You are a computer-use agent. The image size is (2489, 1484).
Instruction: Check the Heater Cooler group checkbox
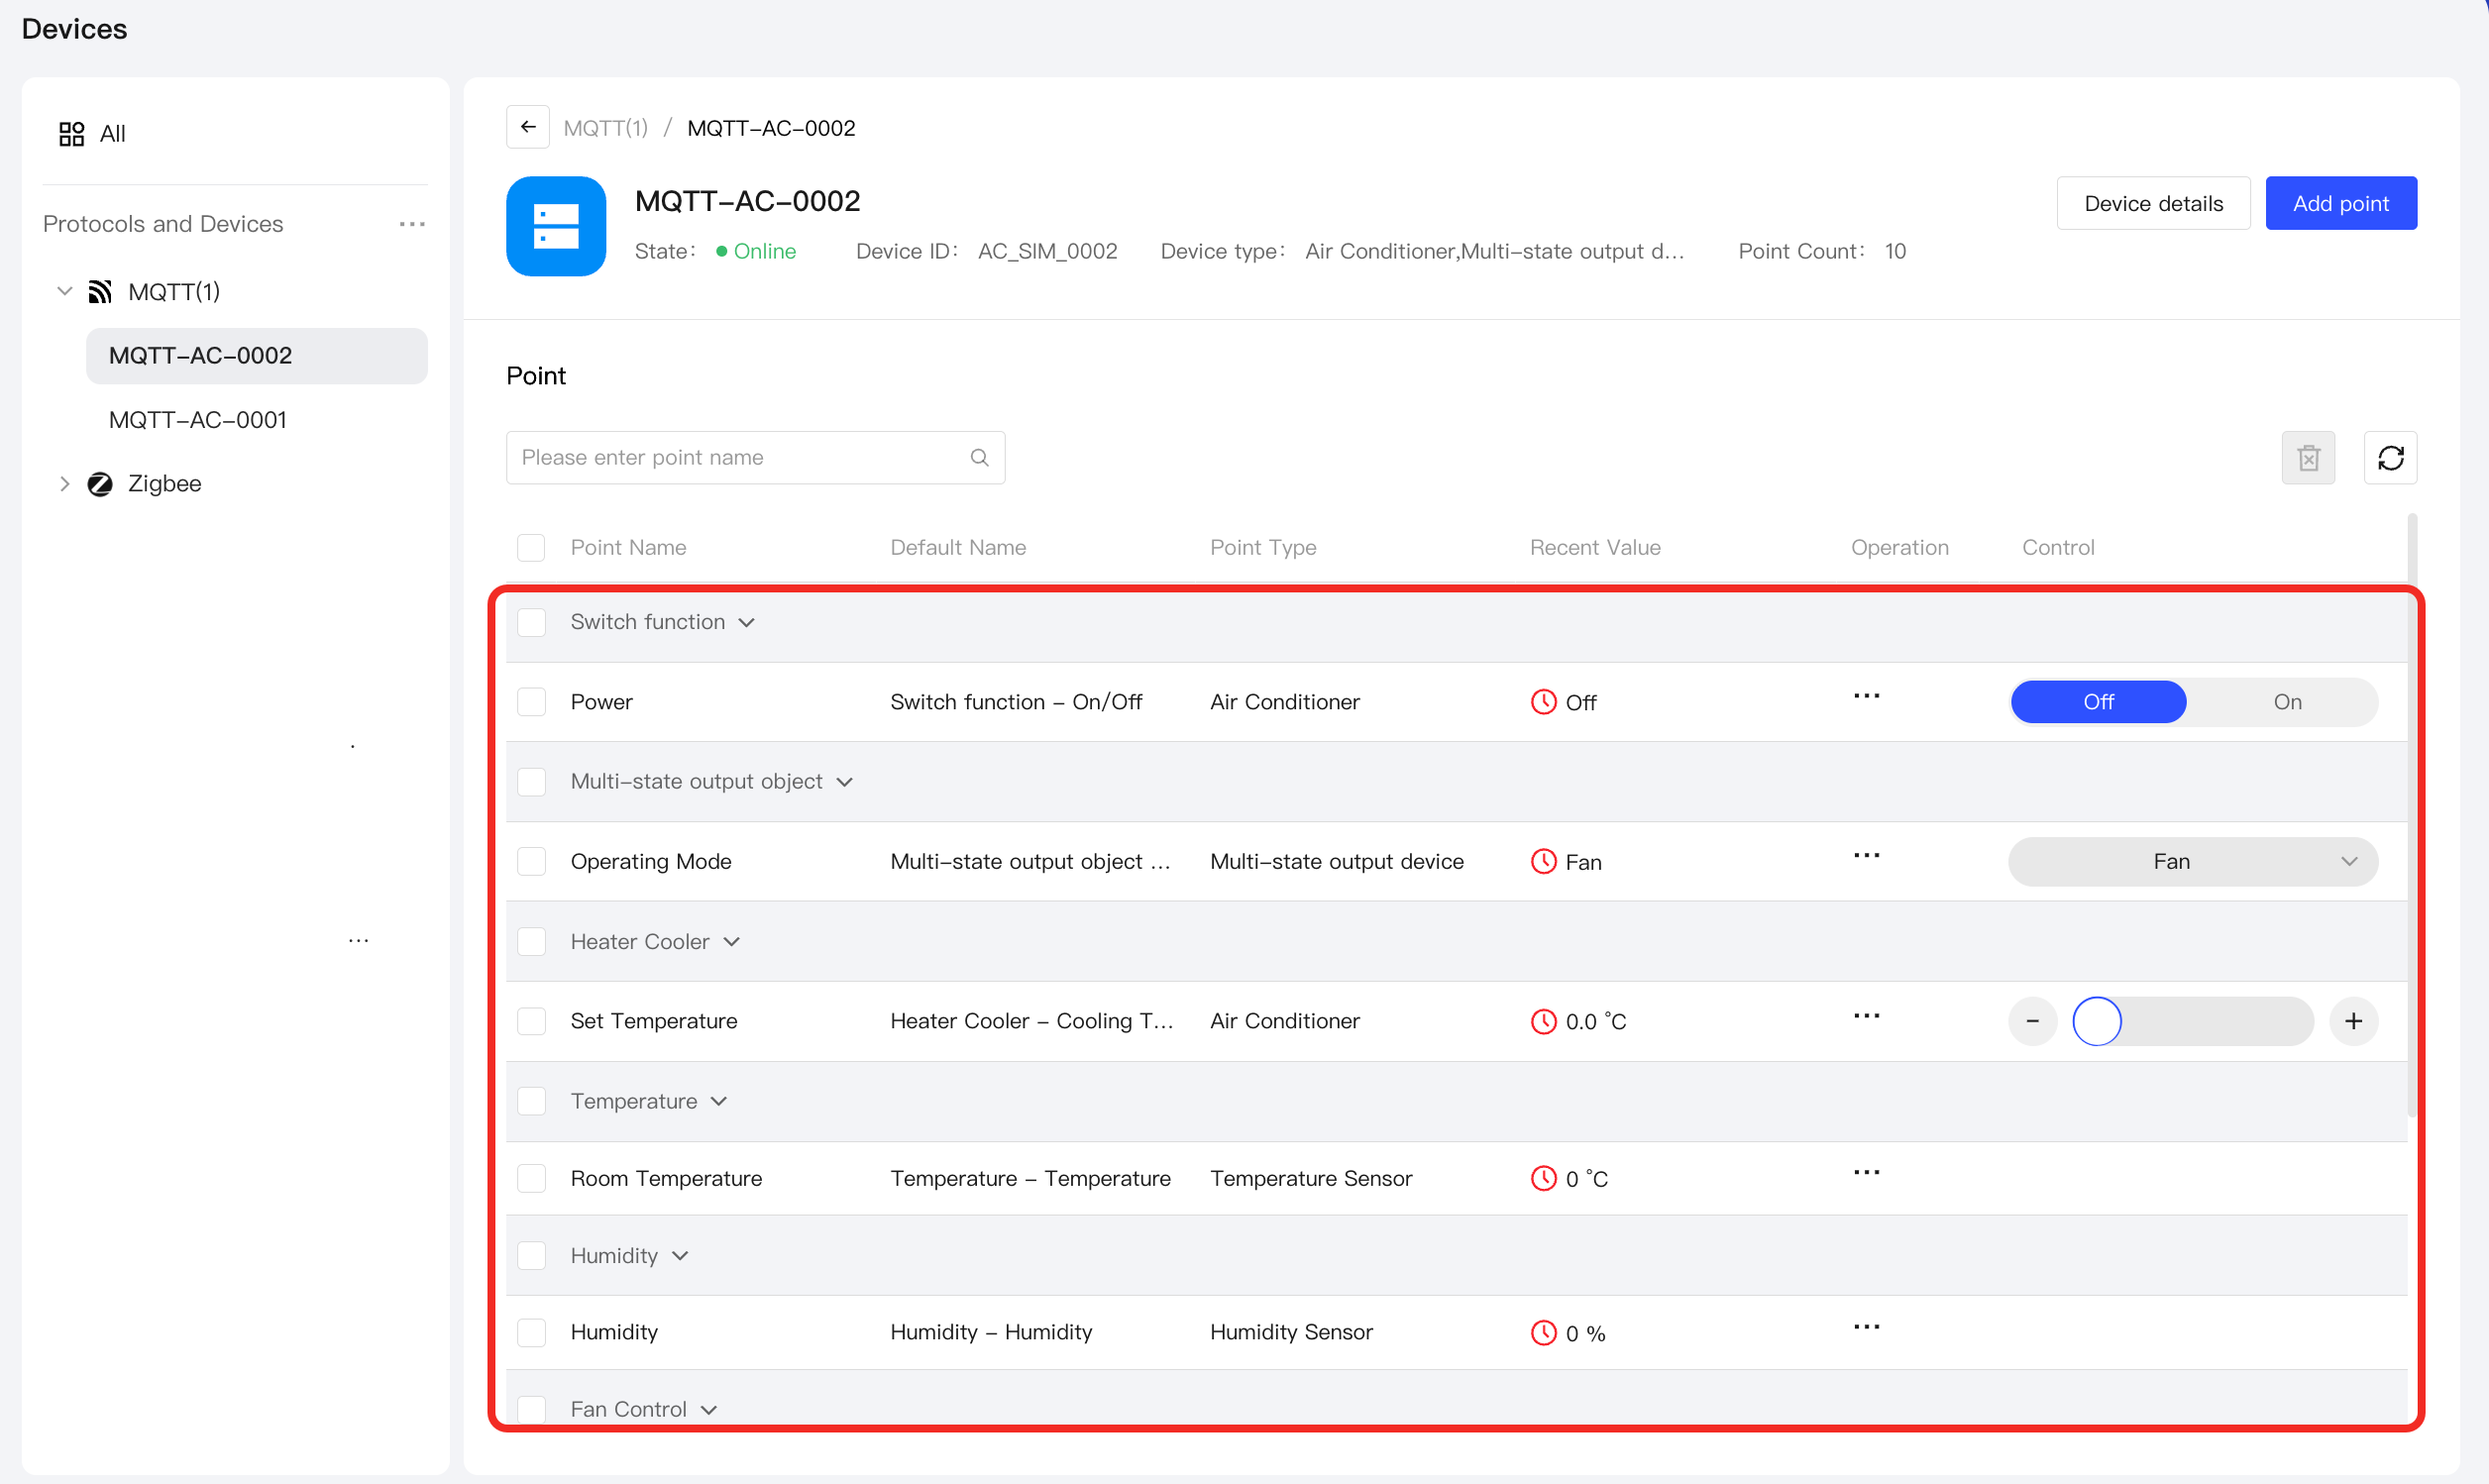[x=531, y=942]
